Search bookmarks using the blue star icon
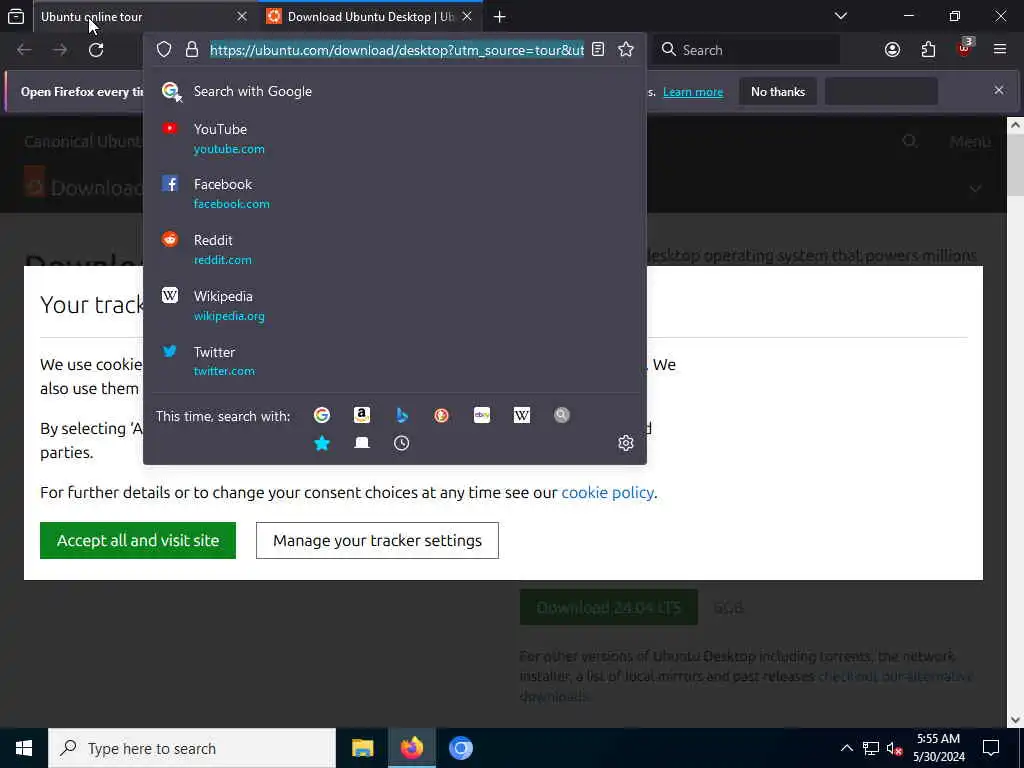 click(322, 443)
